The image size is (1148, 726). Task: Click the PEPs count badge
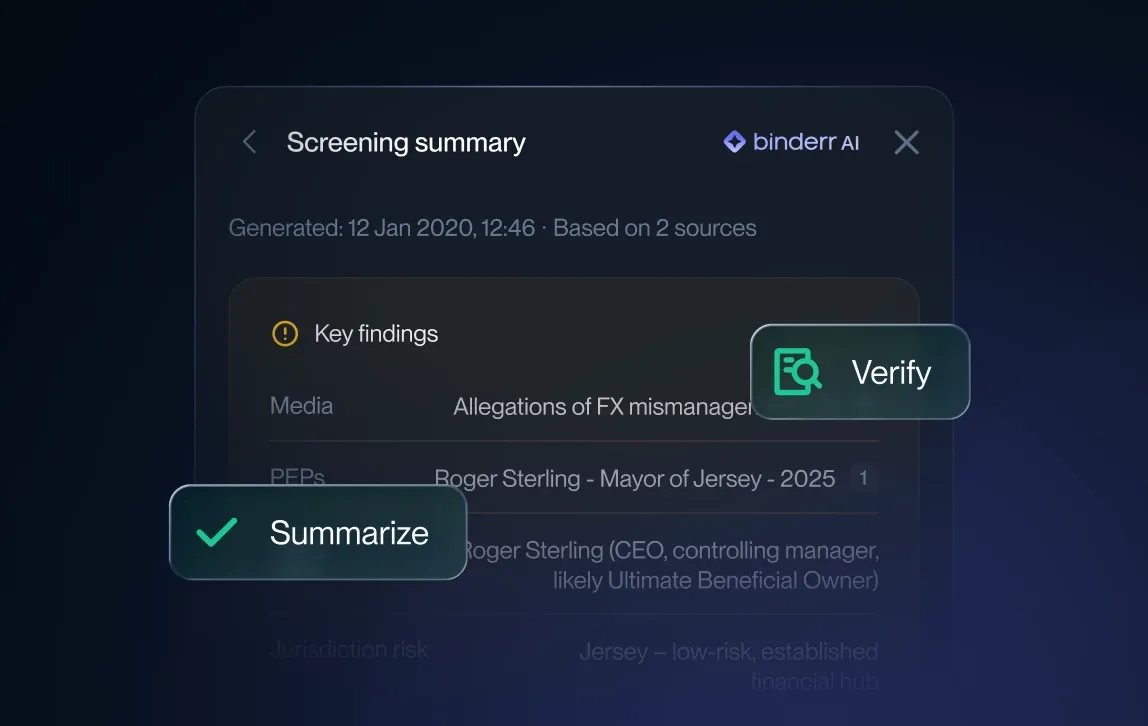coord(863,479)
